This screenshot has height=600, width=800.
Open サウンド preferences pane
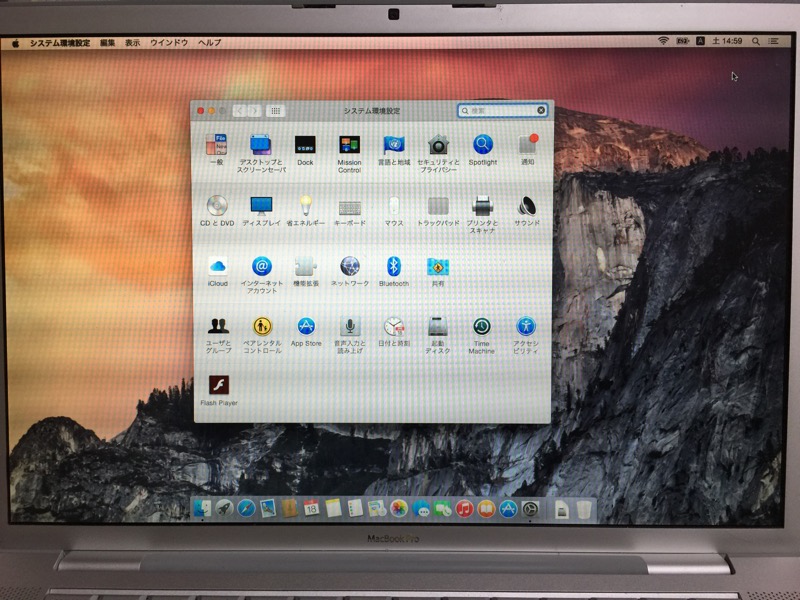527,211
